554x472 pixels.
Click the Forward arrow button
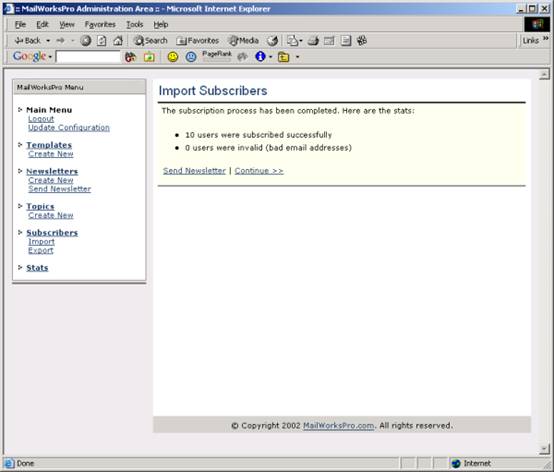tap(60, 41)
